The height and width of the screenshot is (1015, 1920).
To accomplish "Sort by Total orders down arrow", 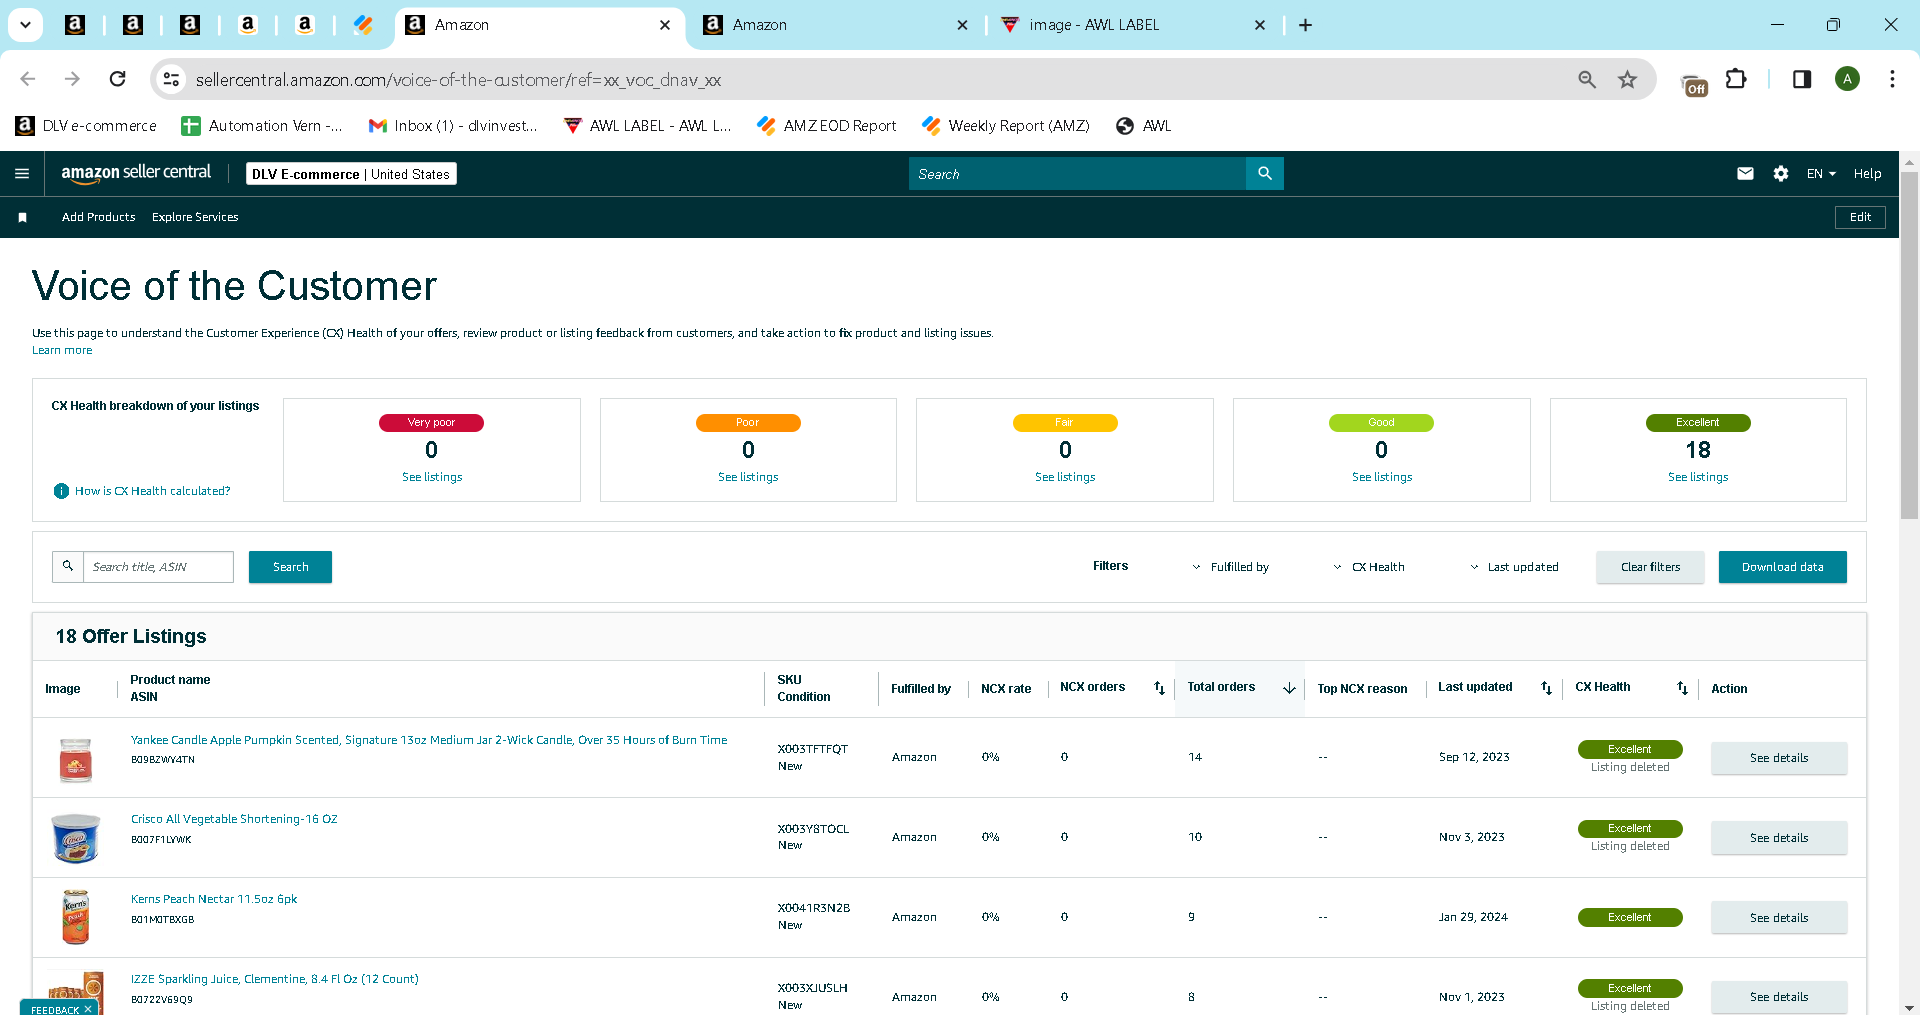I will pos(1289,688).
